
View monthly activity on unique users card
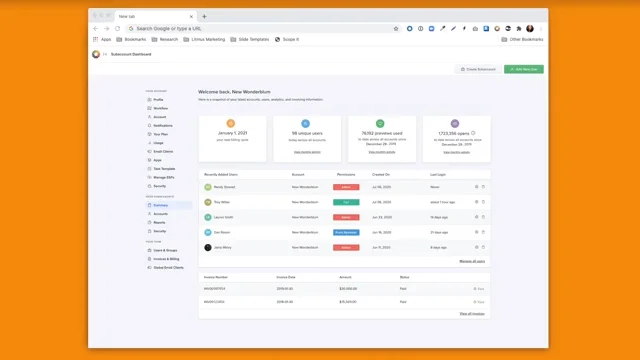click(307, 152)
